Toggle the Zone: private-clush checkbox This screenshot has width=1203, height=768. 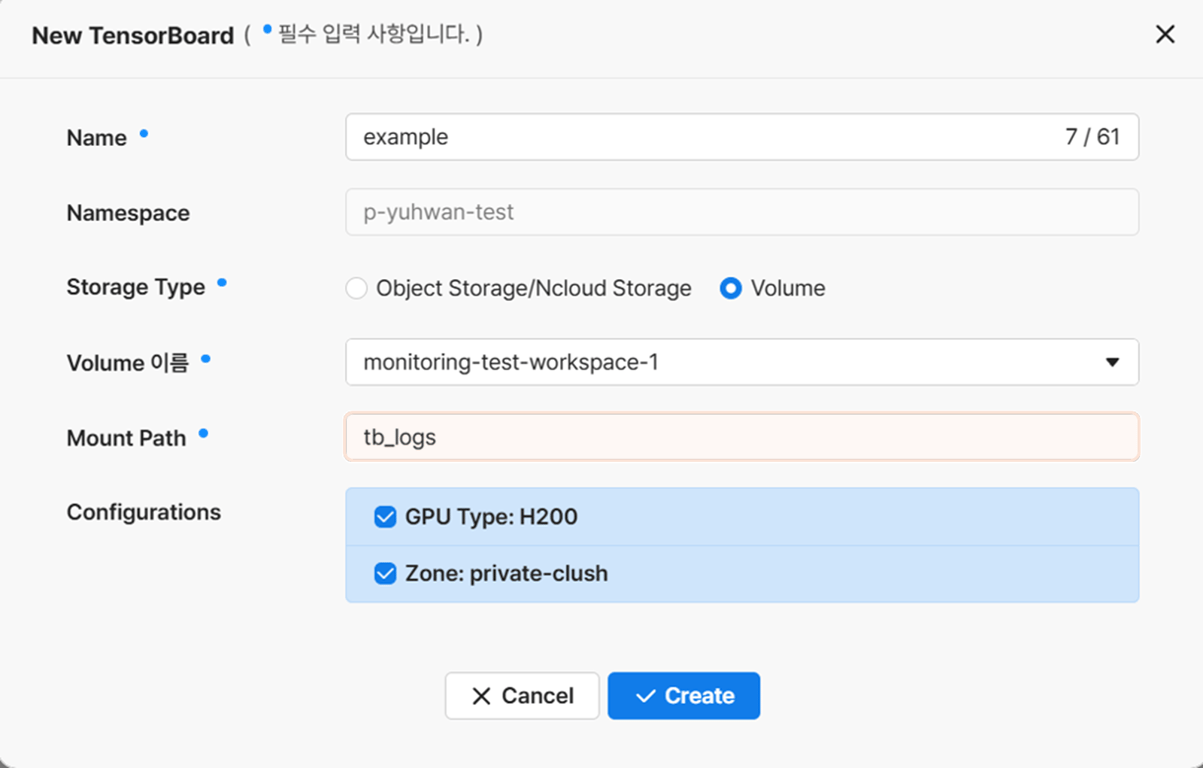(x=385, y=574)
